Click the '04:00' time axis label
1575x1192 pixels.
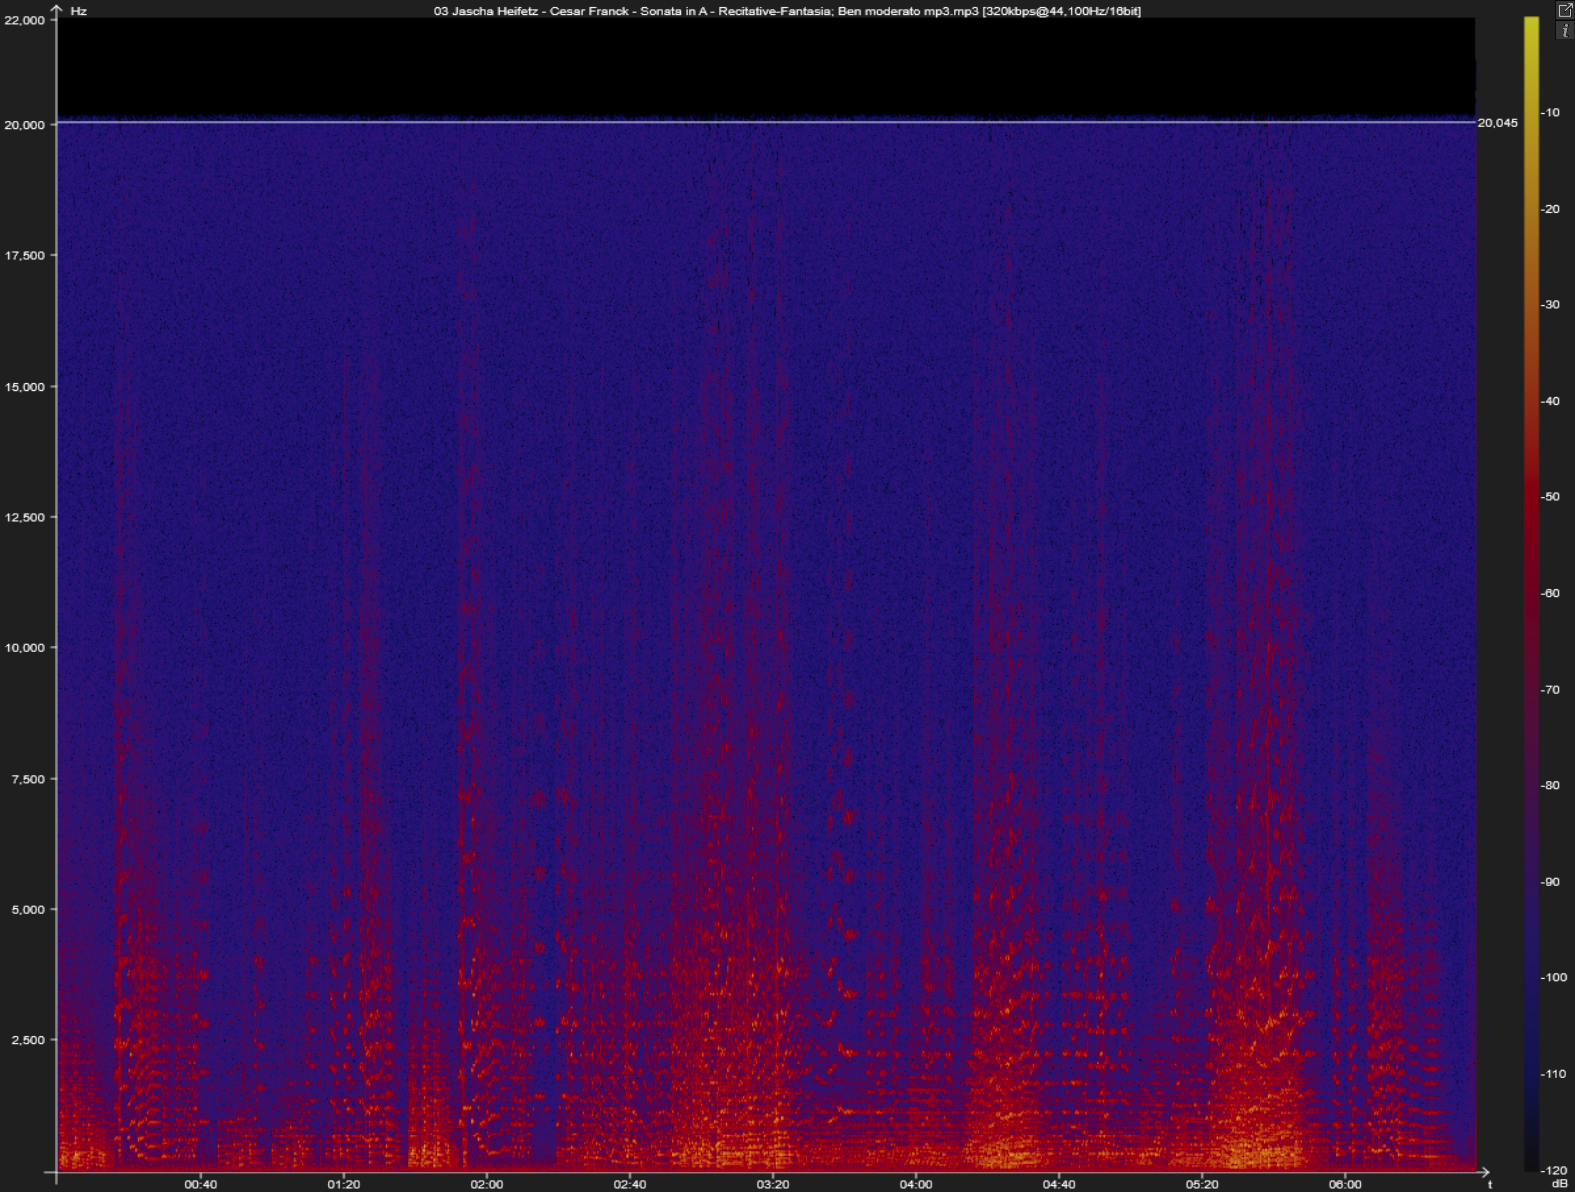916,1185
